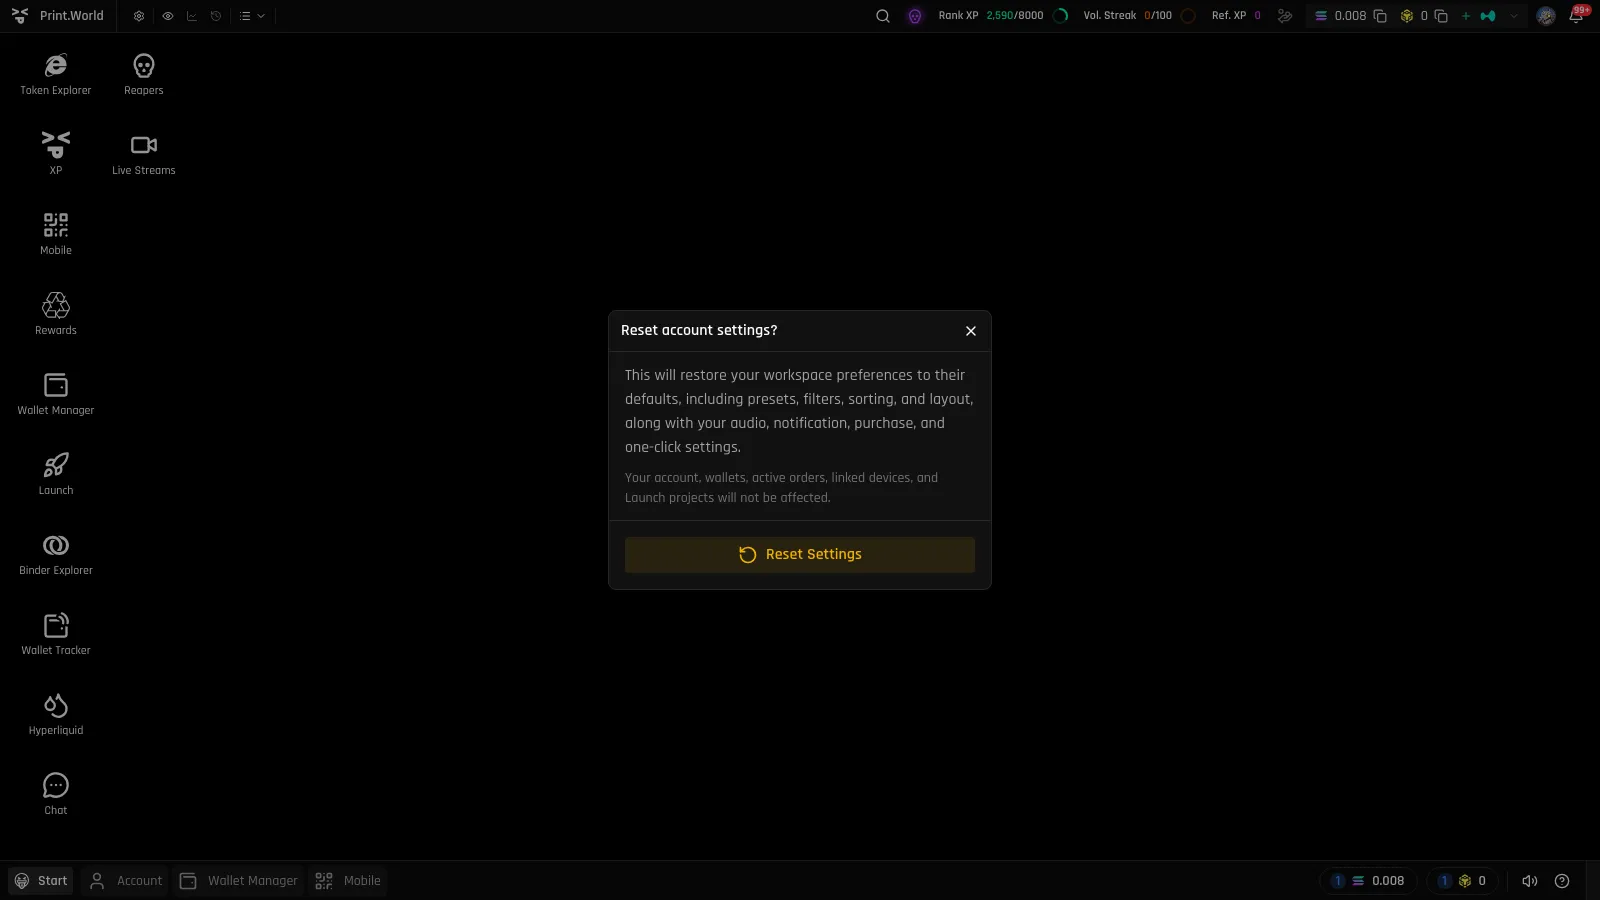This screenshot has width=1600, height=900.
Task: Open the Start menu
Action: [41, 881]
